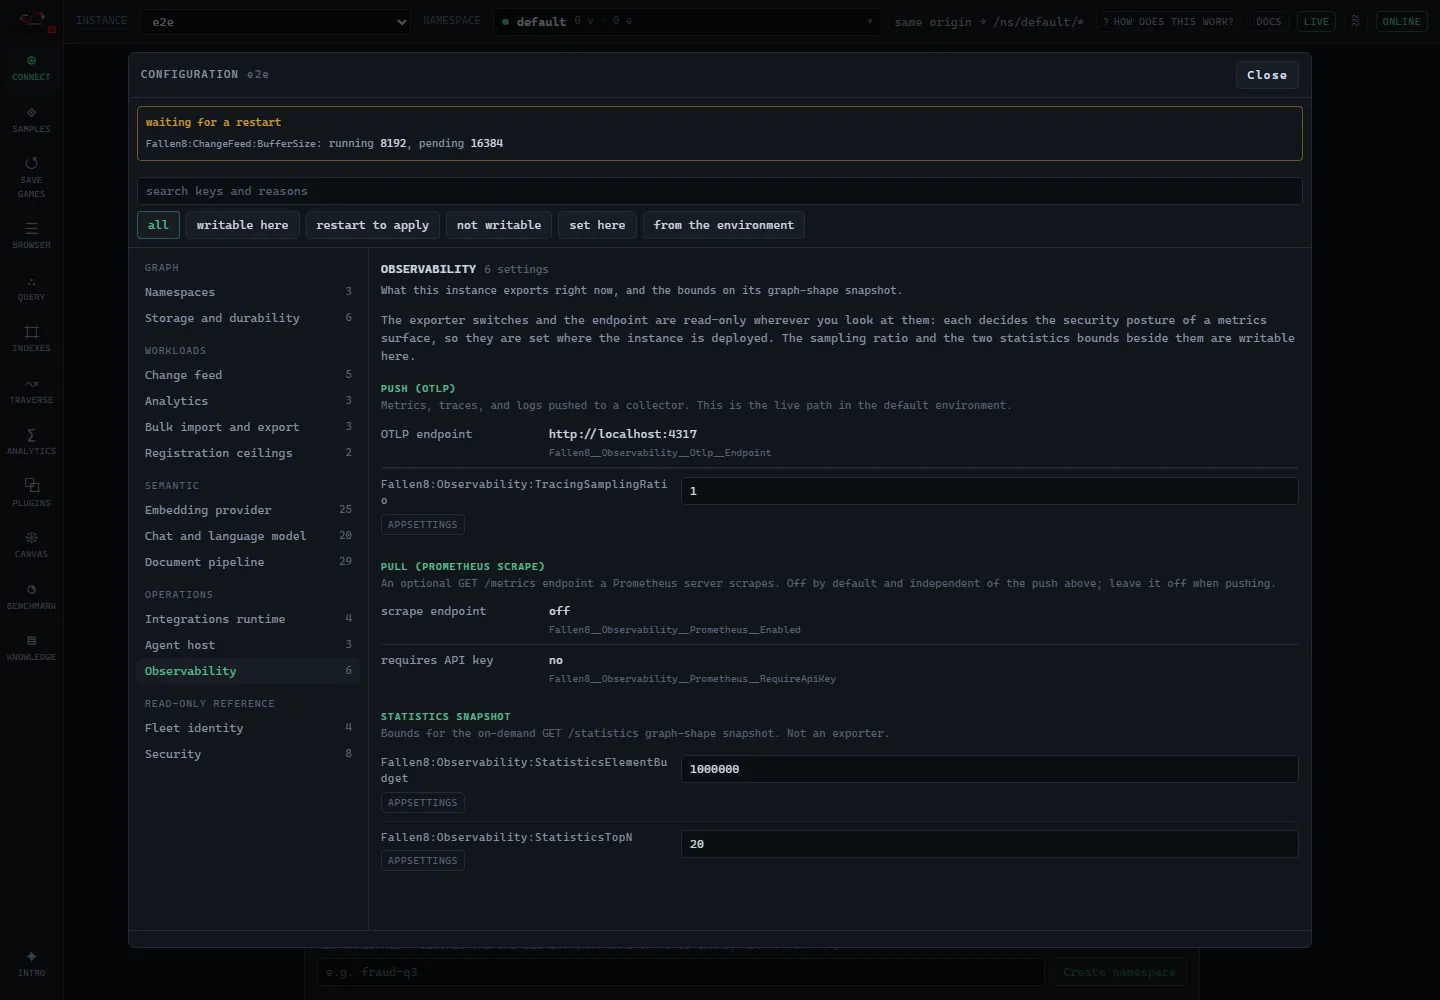Open Registration ceilings settings

coord(248,453)
